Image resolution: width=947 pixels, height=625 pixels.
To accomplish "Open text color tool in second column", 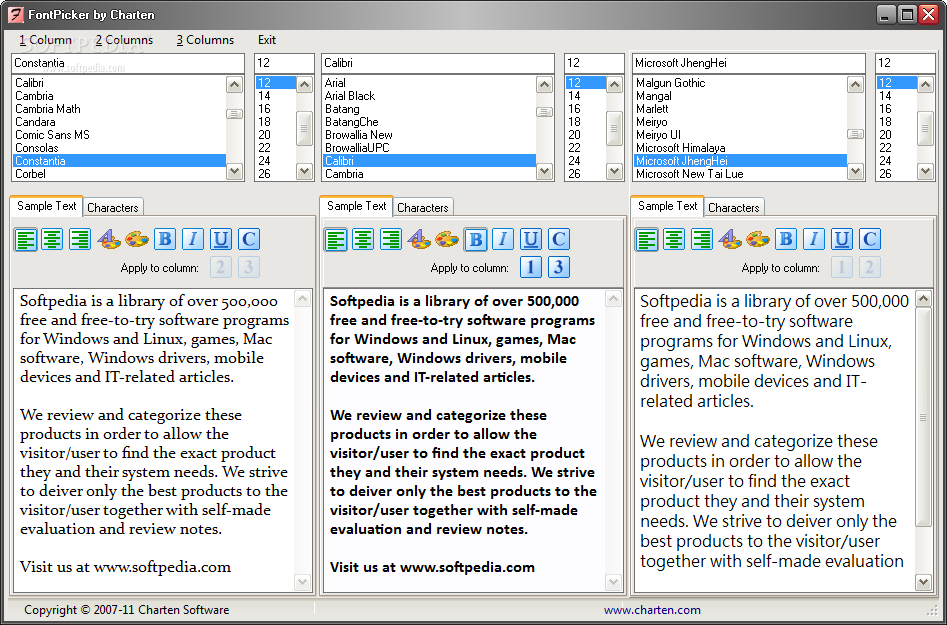I will coord(419,239).
